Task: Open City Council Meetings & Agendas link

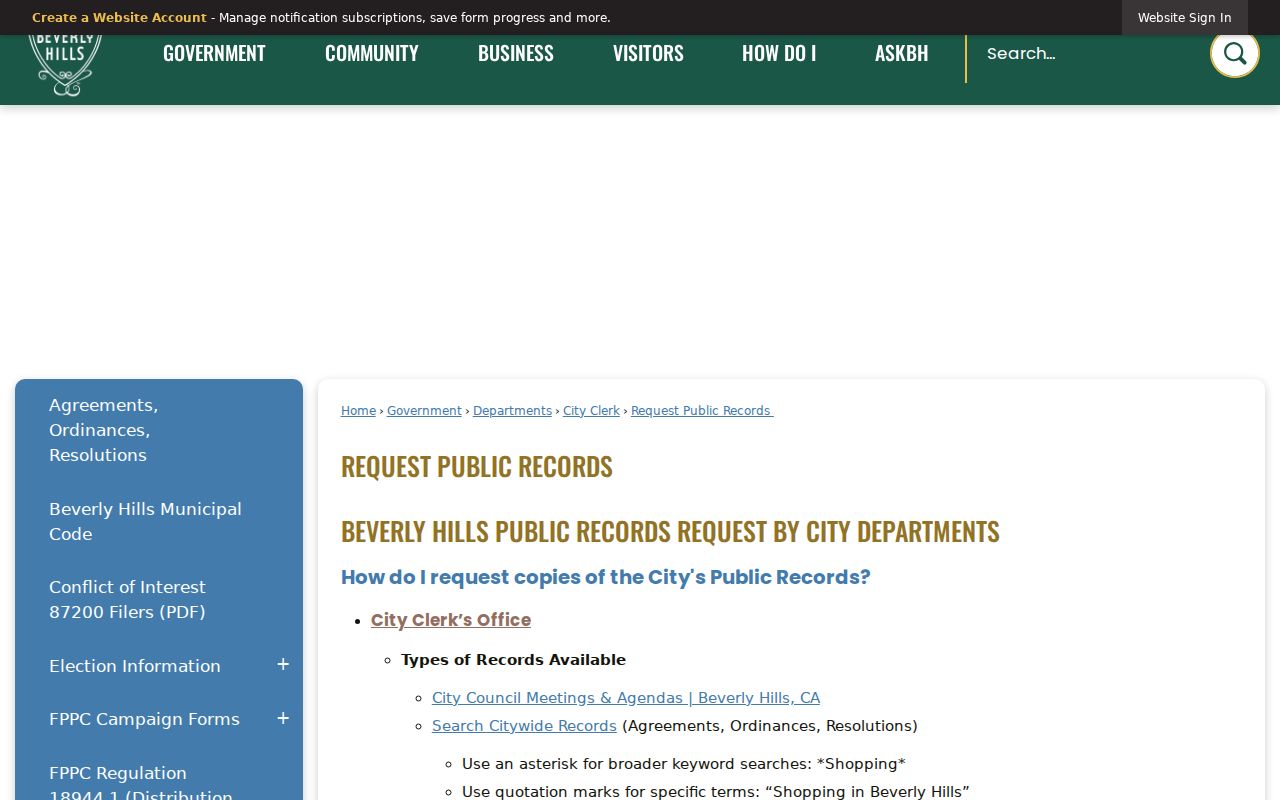Action: (x=626, y=698)
